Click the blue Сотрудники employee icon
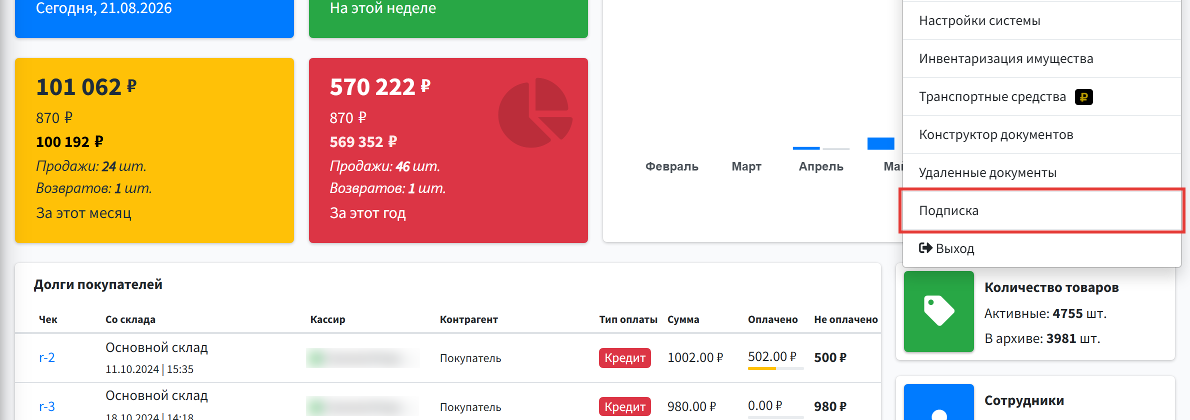Image resolution: width=1190 pixels, height=420 pixels. tap(938, 402)
